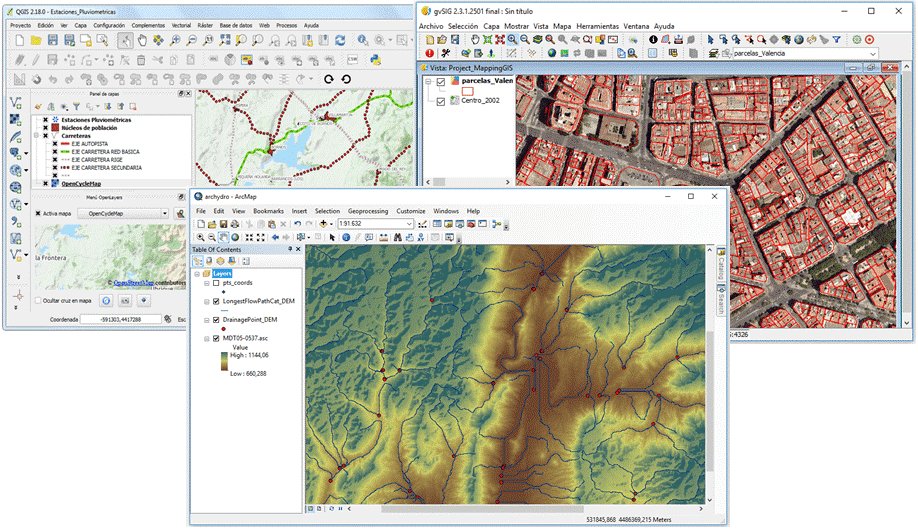
Task: Open QGIS Python console icon
Action: tap(376, 60)
